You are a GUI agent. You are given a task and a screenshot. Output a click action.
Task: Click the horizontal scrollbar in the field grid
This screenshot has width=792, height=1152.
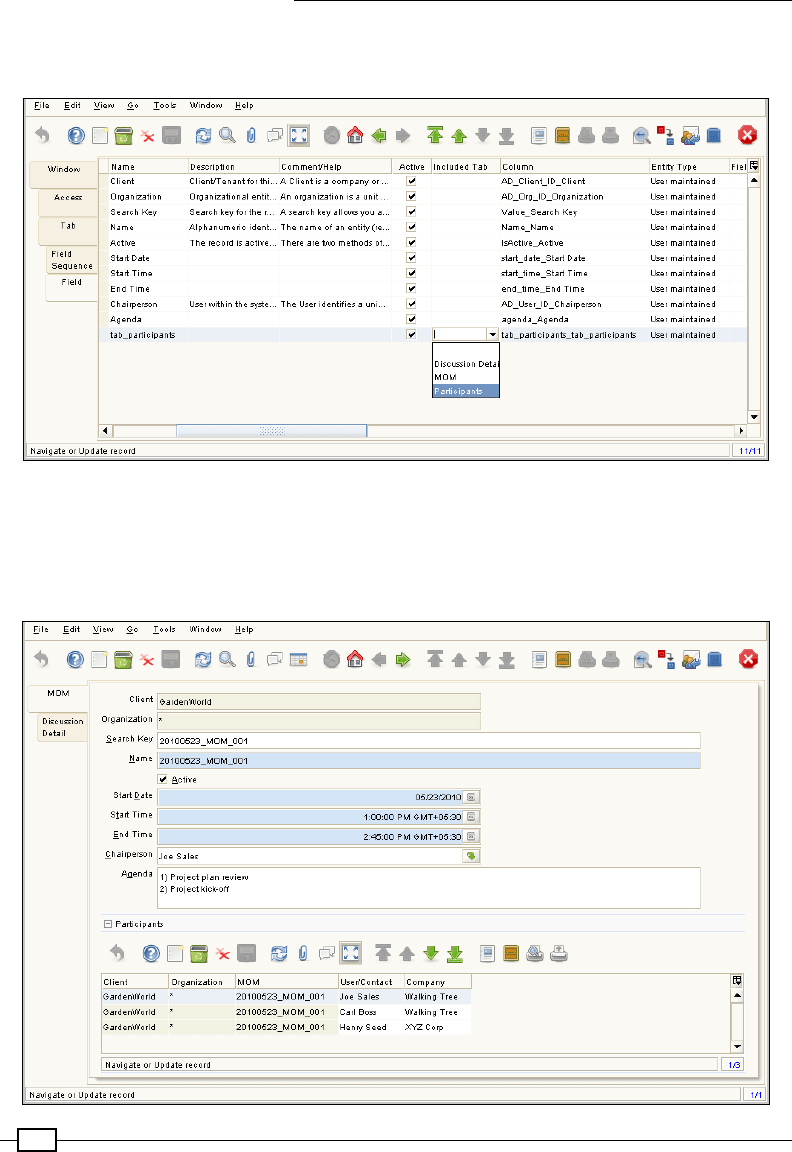271,431
